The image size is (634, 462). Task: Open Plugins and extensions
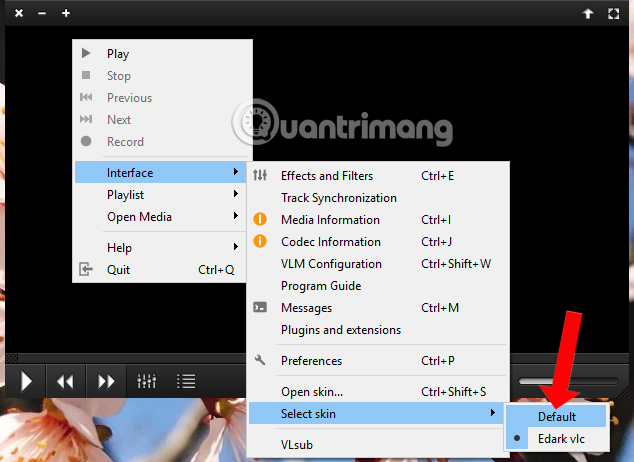pyautogui.click(x=378, y=330)
